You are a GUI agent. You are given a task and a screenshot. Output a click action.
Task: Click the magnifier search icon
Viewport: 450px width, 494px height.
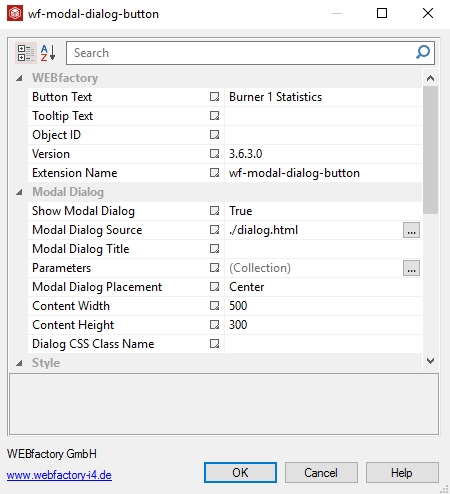click(423, 52)
